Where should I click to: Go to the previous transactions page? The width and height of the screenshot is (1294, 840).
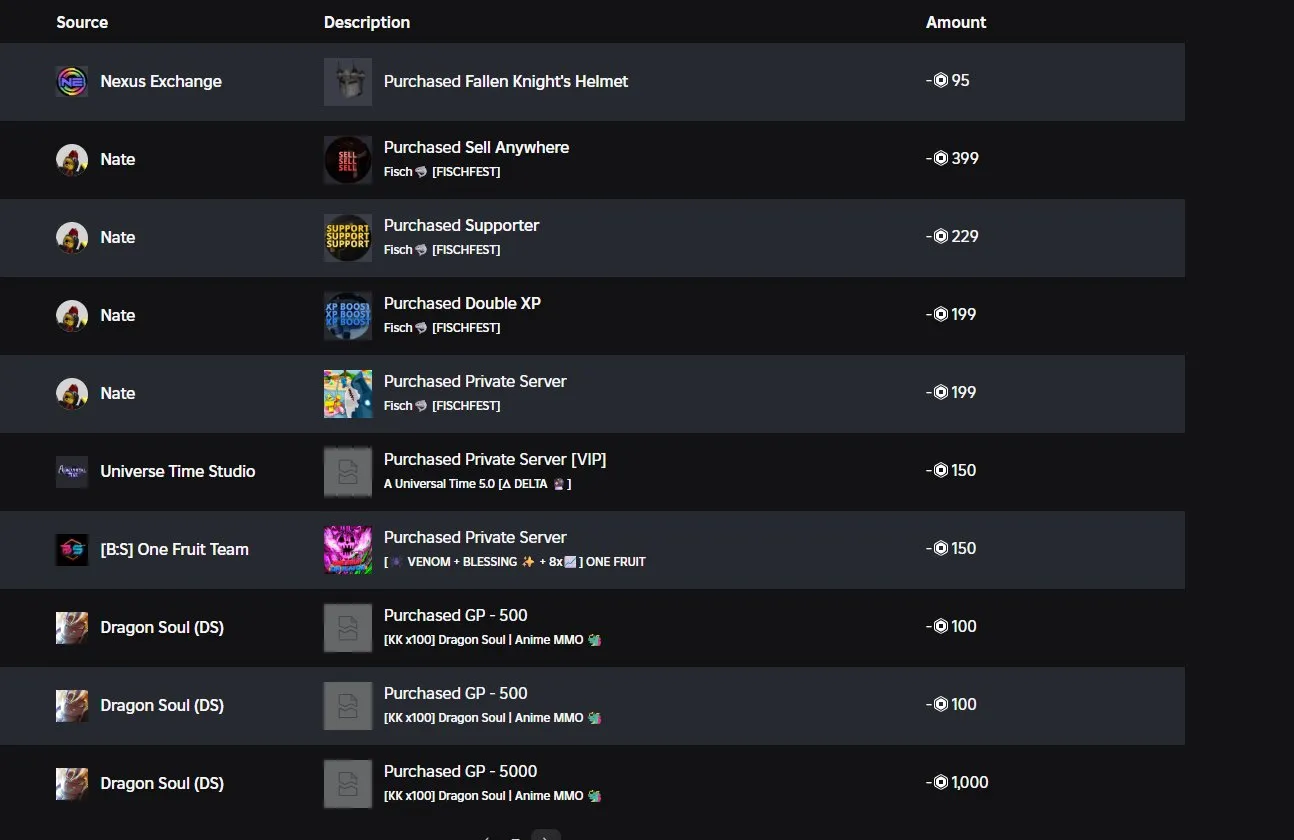(489, 838)
